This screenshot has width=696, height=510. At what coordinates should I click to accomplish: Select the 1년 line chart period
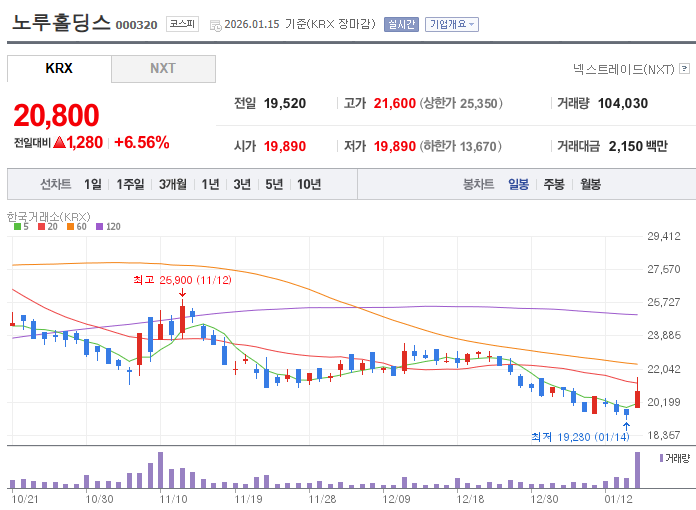tap(210, 184)
